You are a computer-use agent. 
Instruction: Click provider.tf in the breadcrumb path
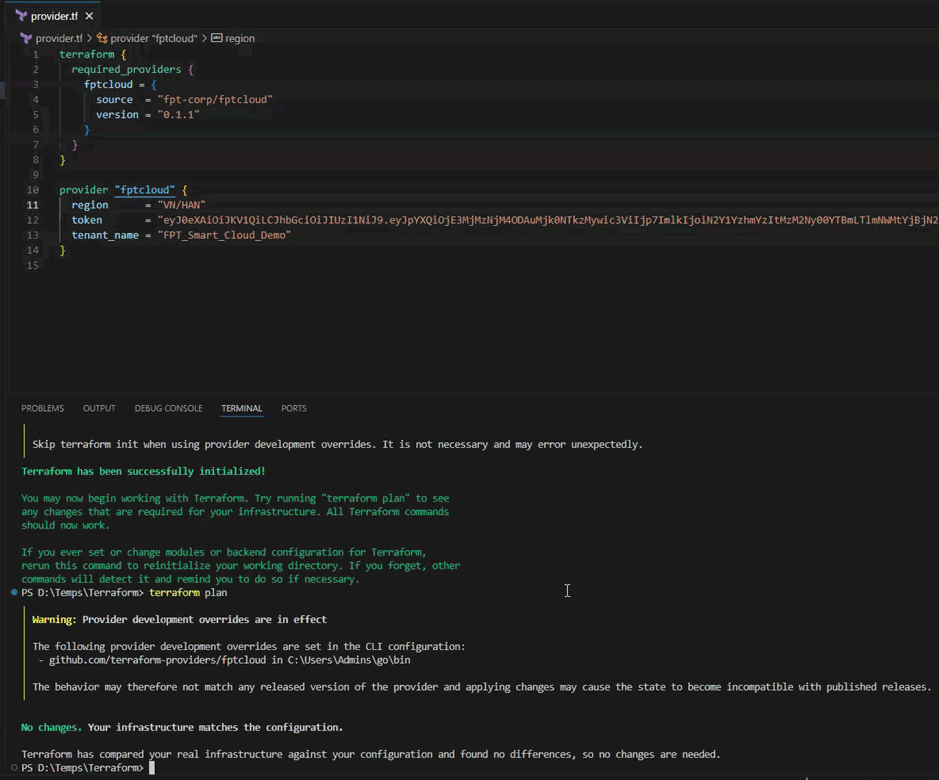tap(59, 38)
